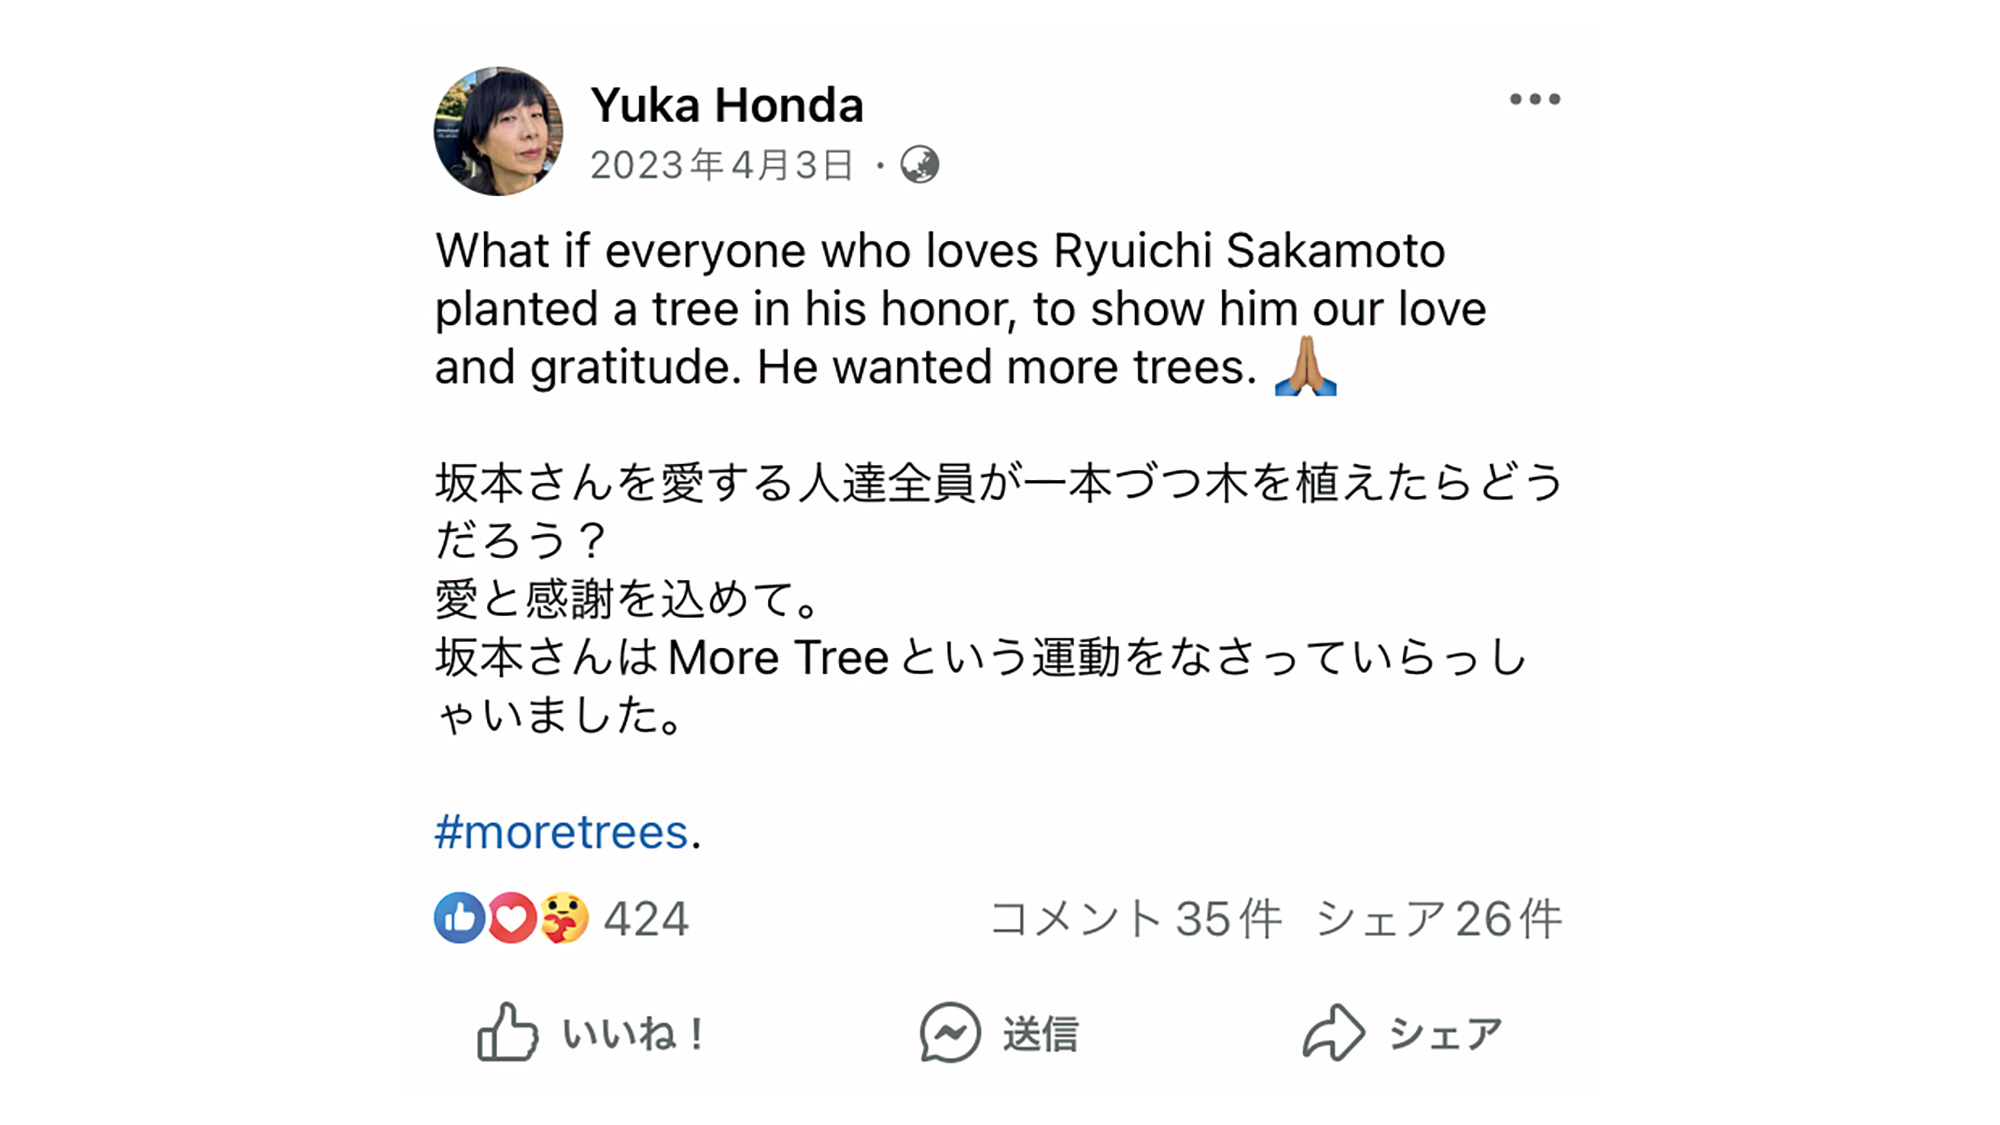Image resolution: width=2000 pixels, height=1125 pixels.
Task: Click the English post text about Ryuichi Sakamoto
Action: pos(960,309)
